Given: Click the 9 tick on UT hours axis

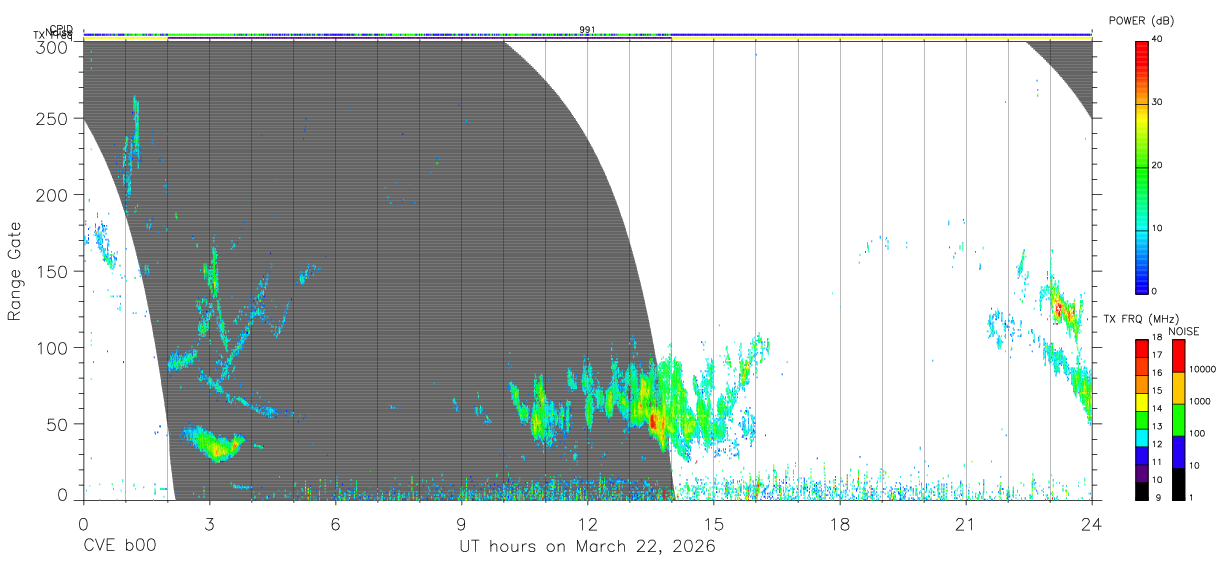Looking at the screenshot, I should click(461, 524).
